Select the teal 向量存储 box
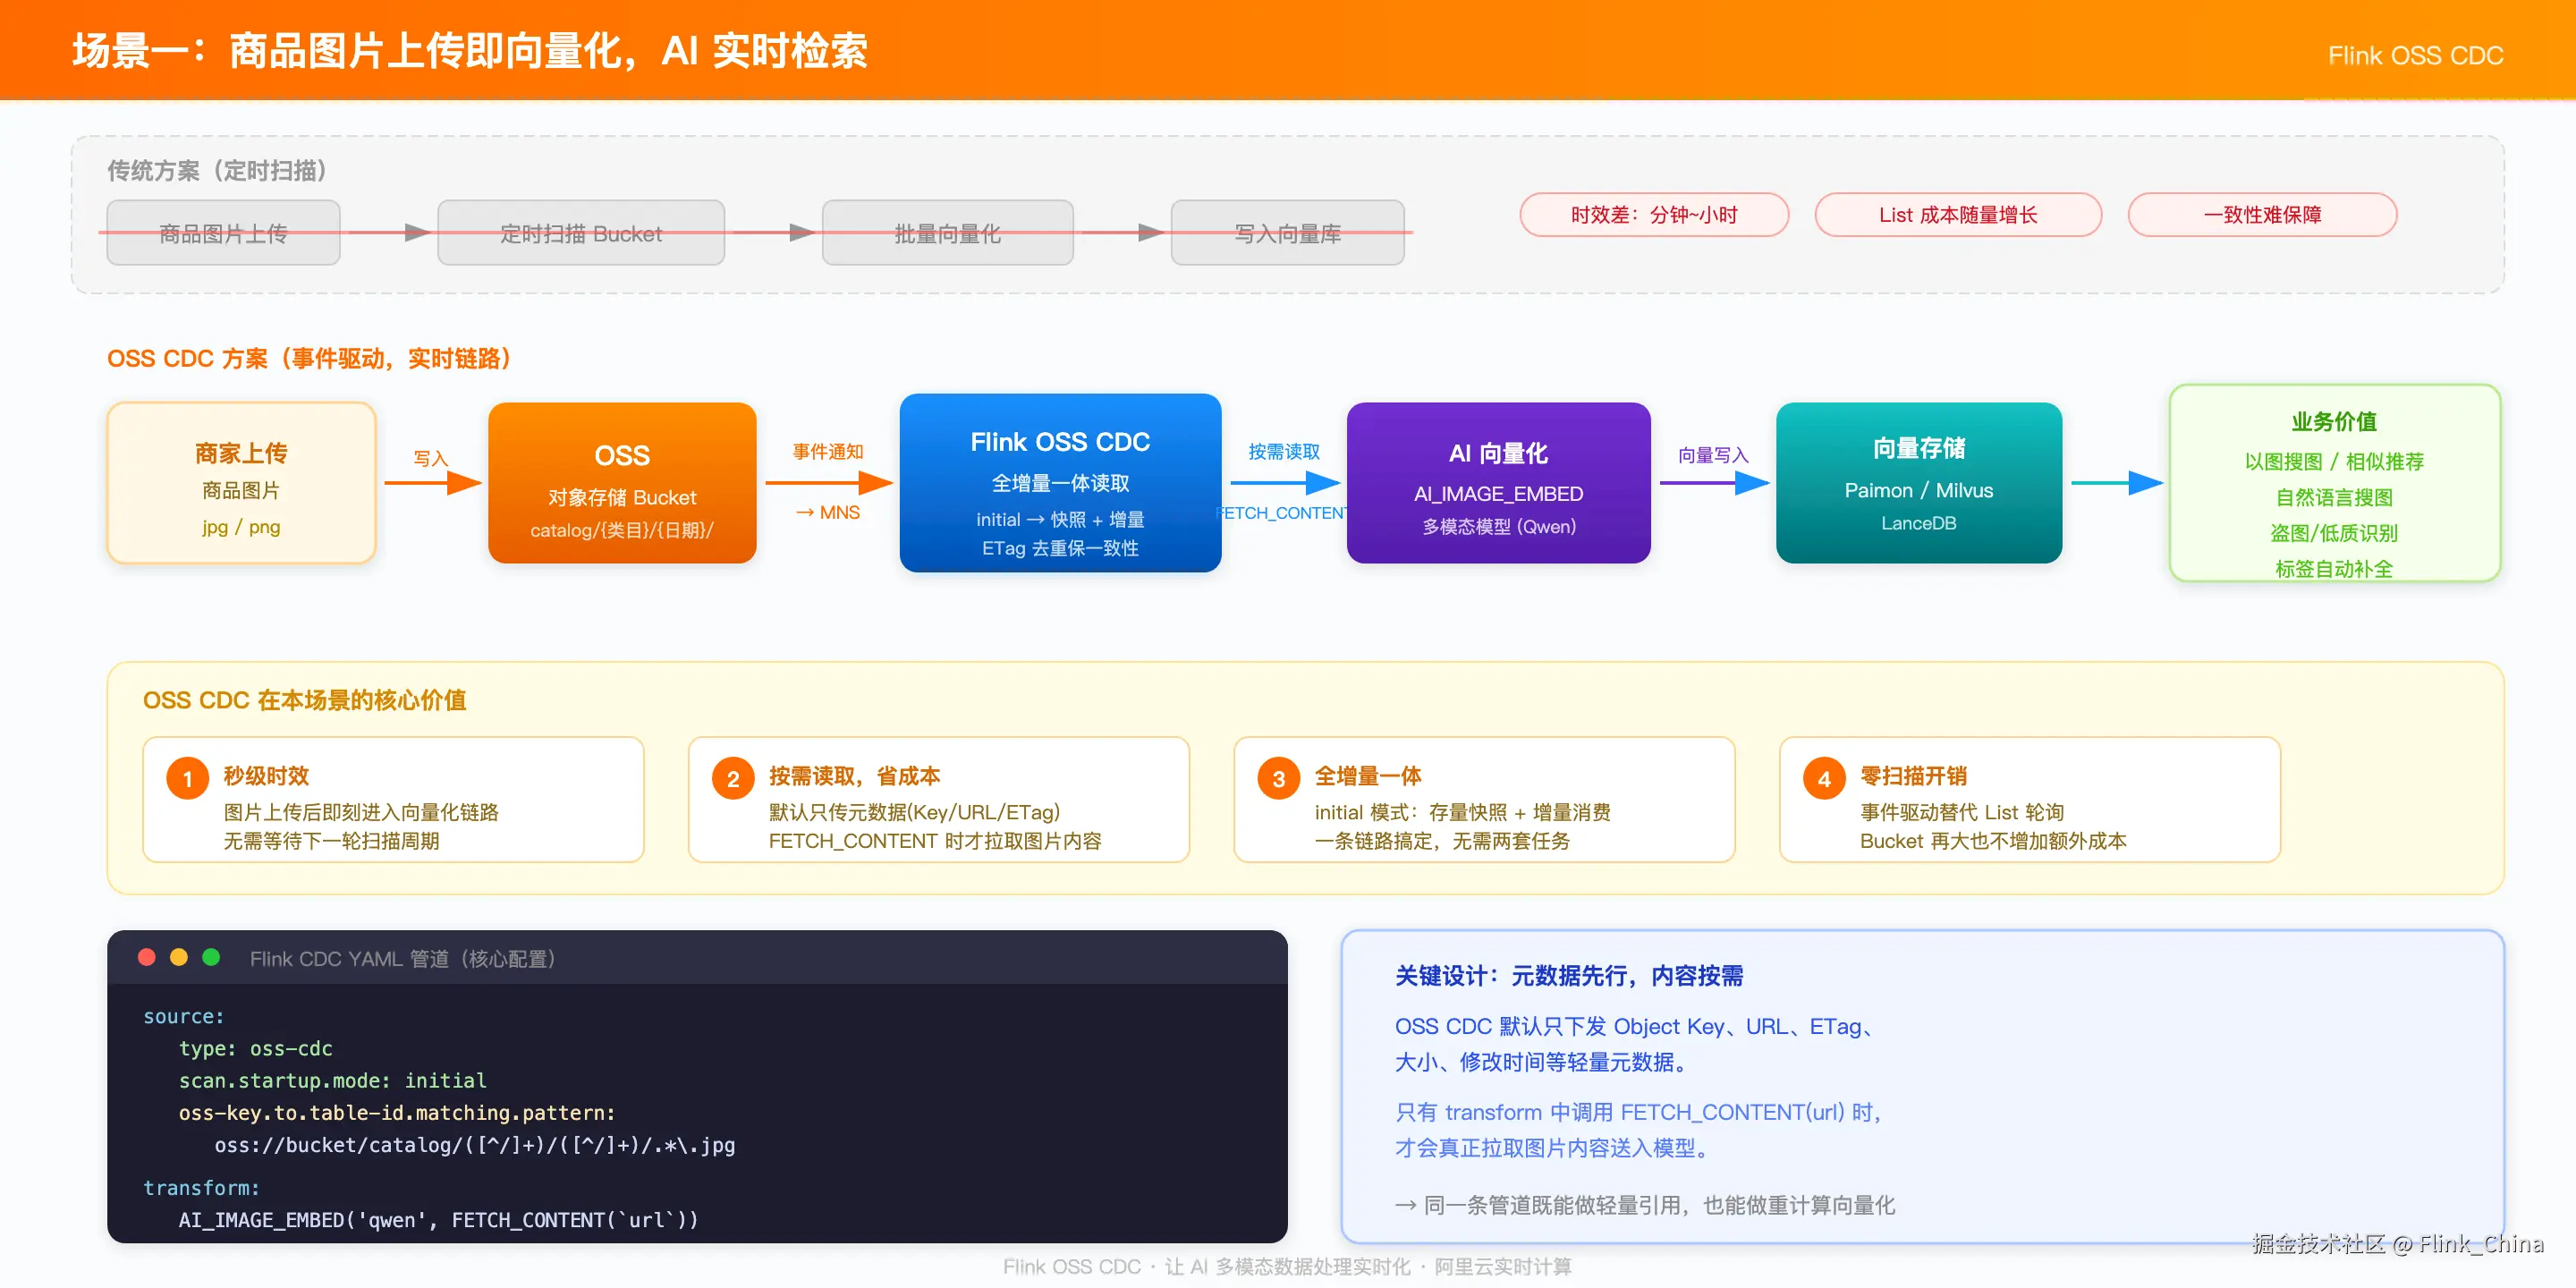Screen dimensions: 2576x1288 pos(1918,483)
